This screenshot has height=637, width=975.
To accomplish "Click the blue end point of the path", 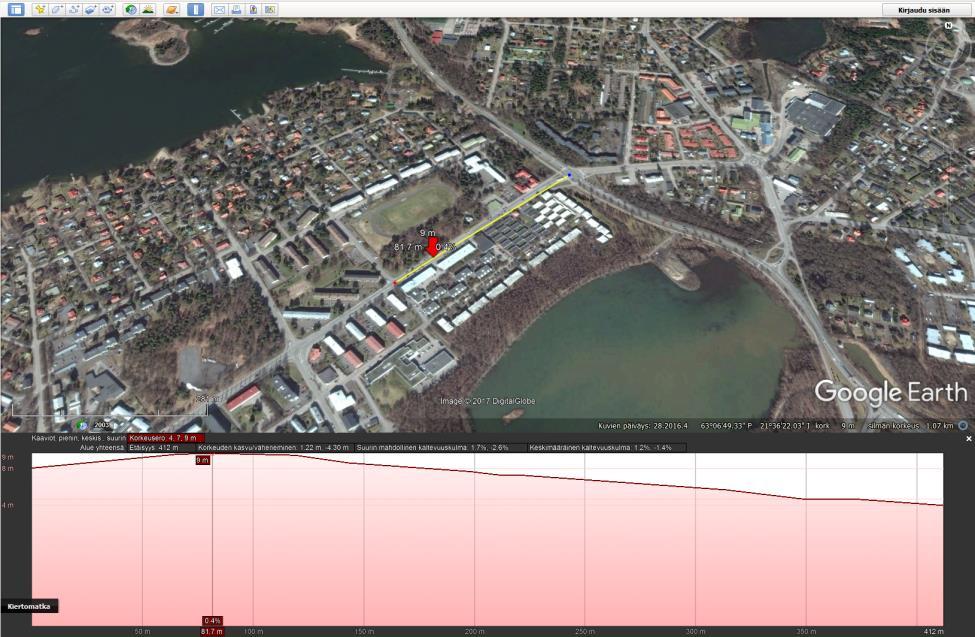I will (x=570, y=175).
